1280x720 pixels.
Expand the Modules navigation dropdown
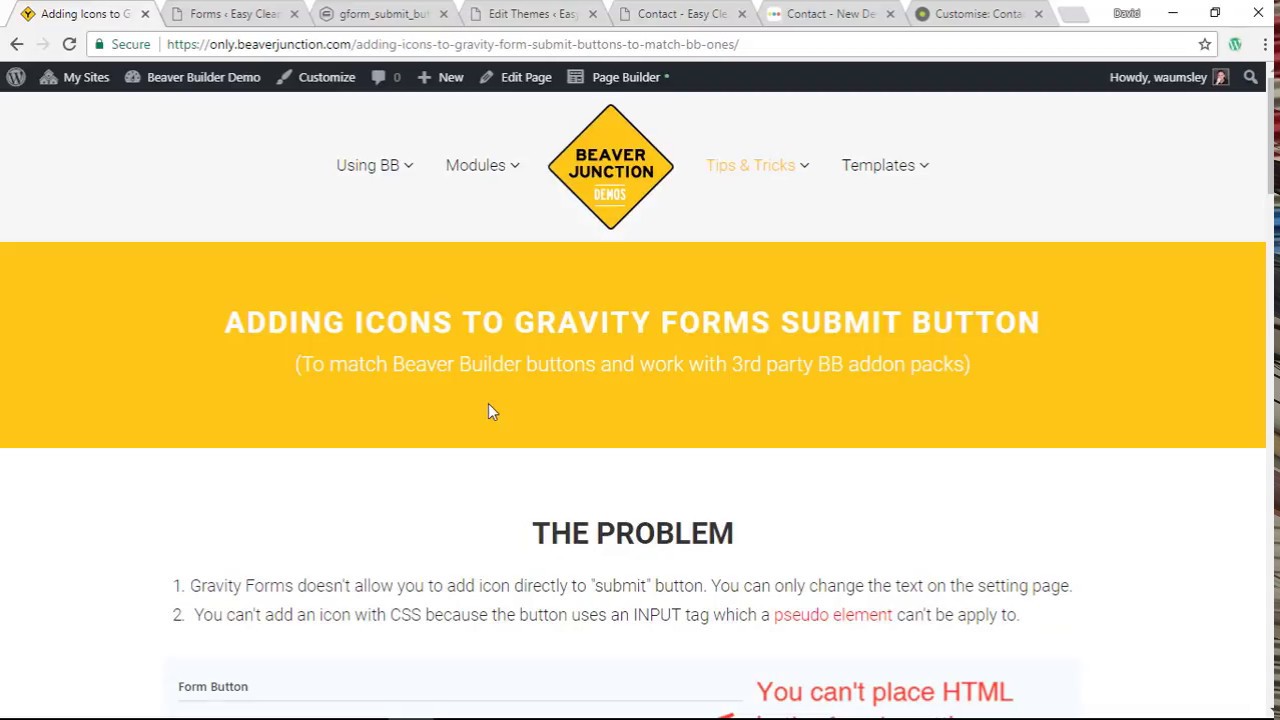(483, 165)
